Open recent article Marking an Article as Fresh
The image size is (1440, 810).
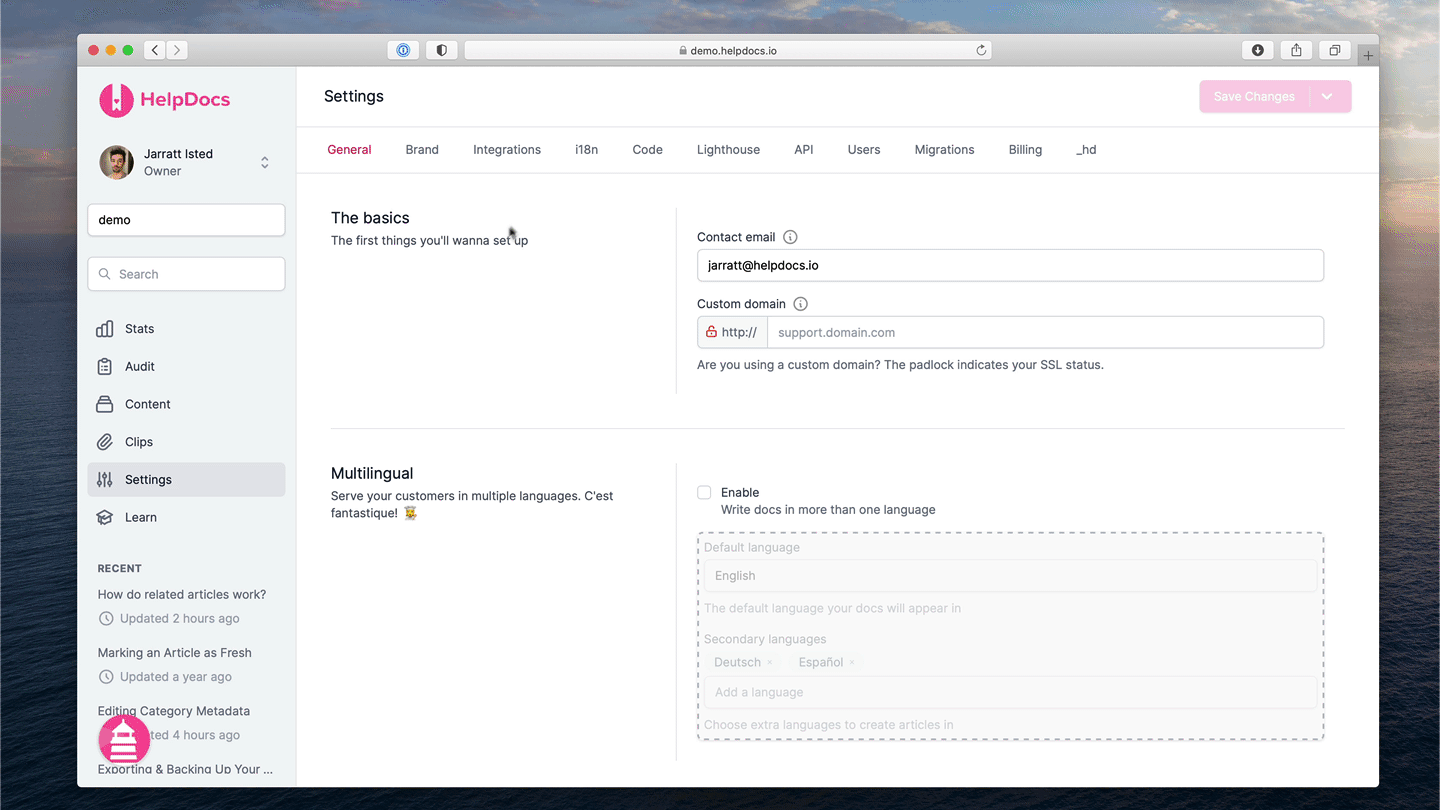pyautogui.click(x=174, y=653)
